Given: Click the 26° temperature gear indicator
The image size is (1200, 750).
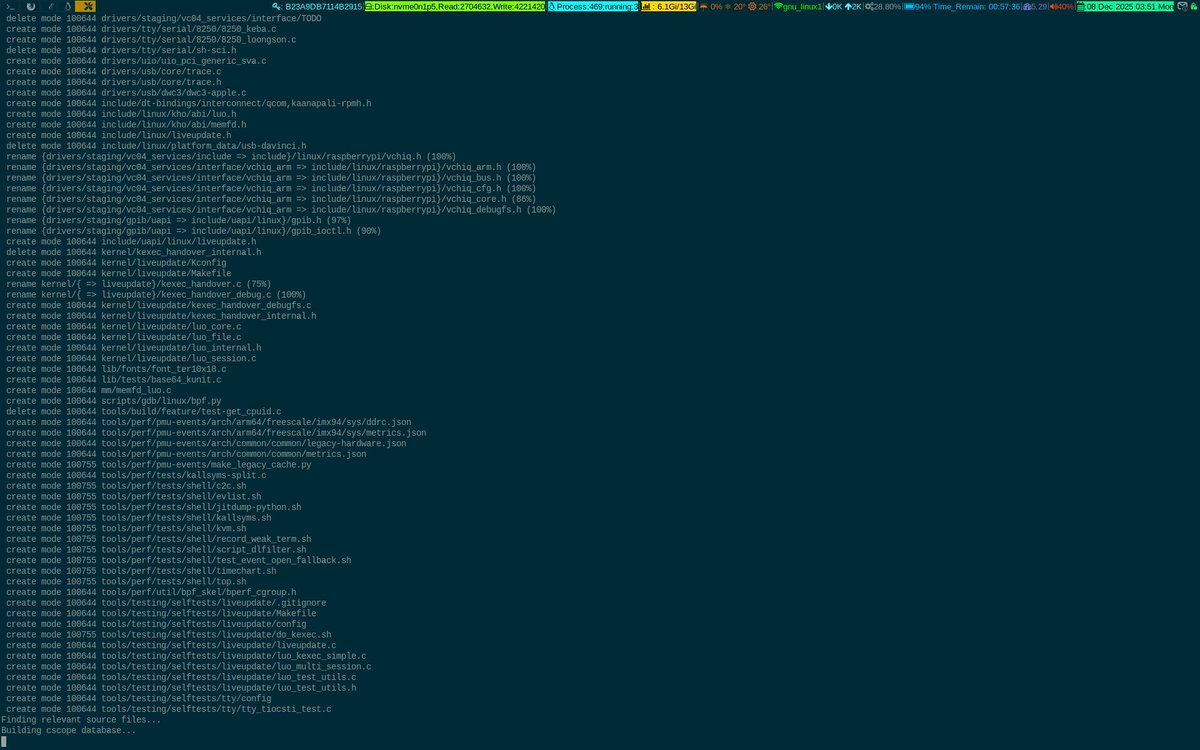Looking at the screenshot, I should point(760,6).
